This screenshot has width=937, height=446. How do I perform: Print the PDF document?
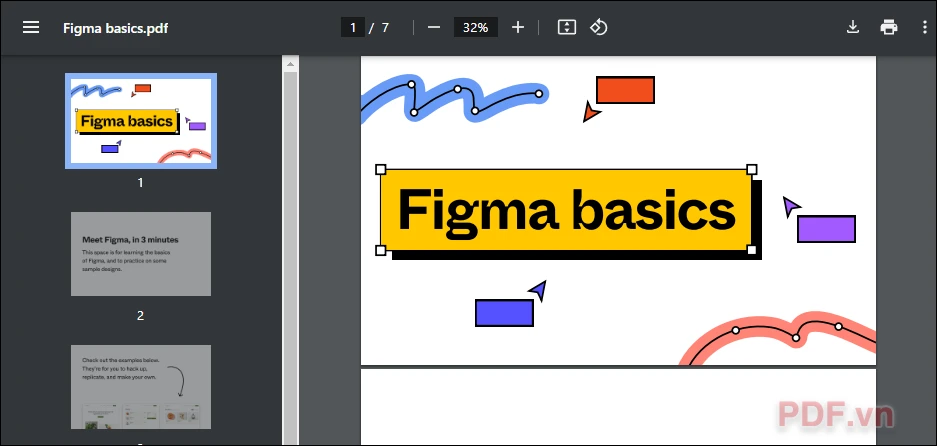(889, 28)
